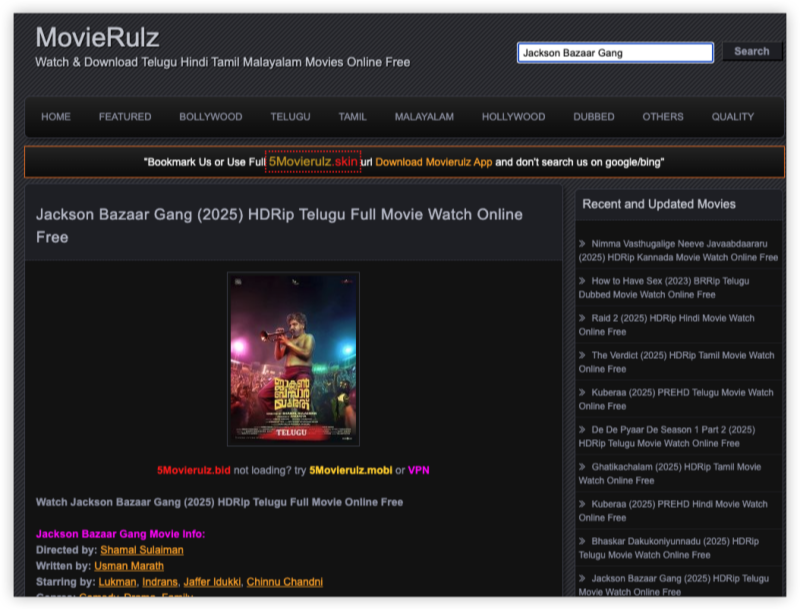Click Watch Jackson Bazaar Gang HDRip bold line
The image size is (800, 611).
219,502
